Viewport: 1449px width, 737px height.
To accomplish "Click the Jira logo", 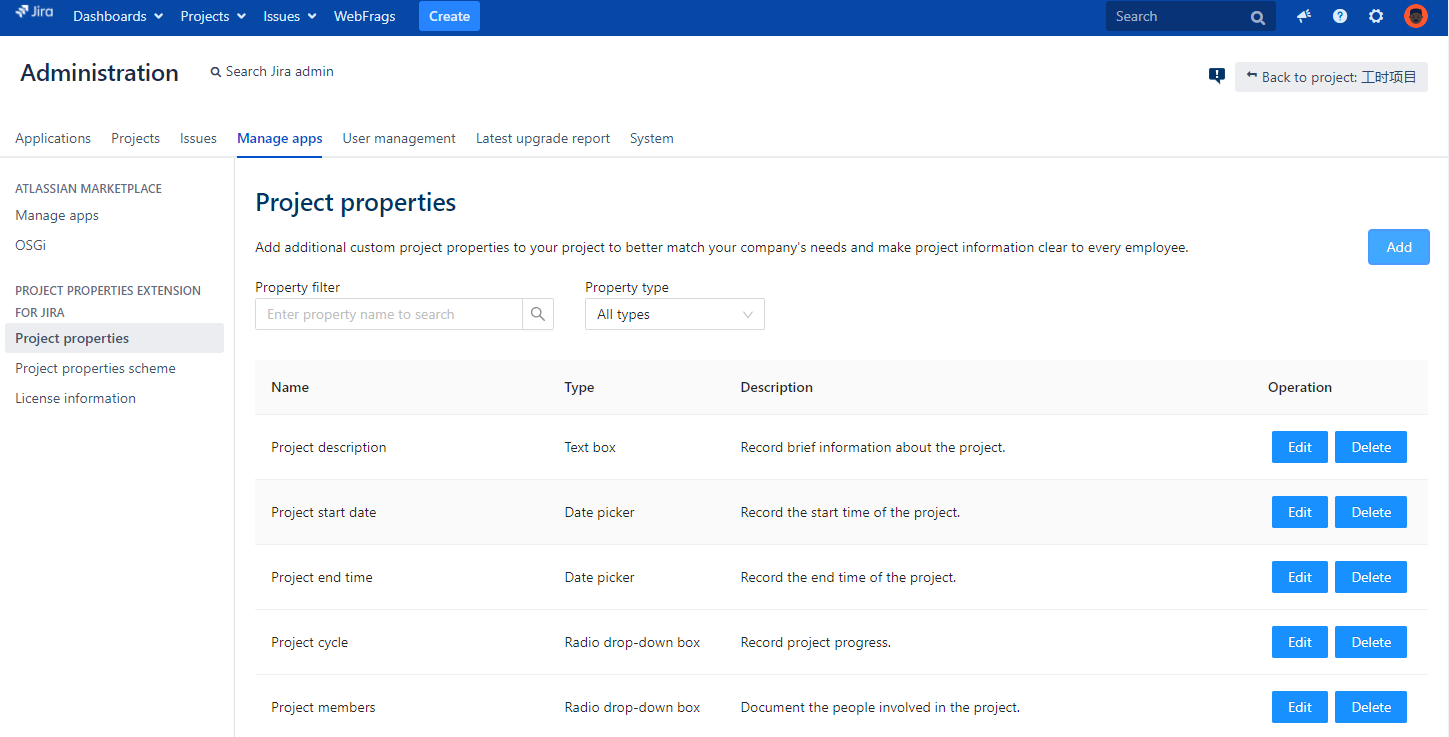I will point(34,13).
